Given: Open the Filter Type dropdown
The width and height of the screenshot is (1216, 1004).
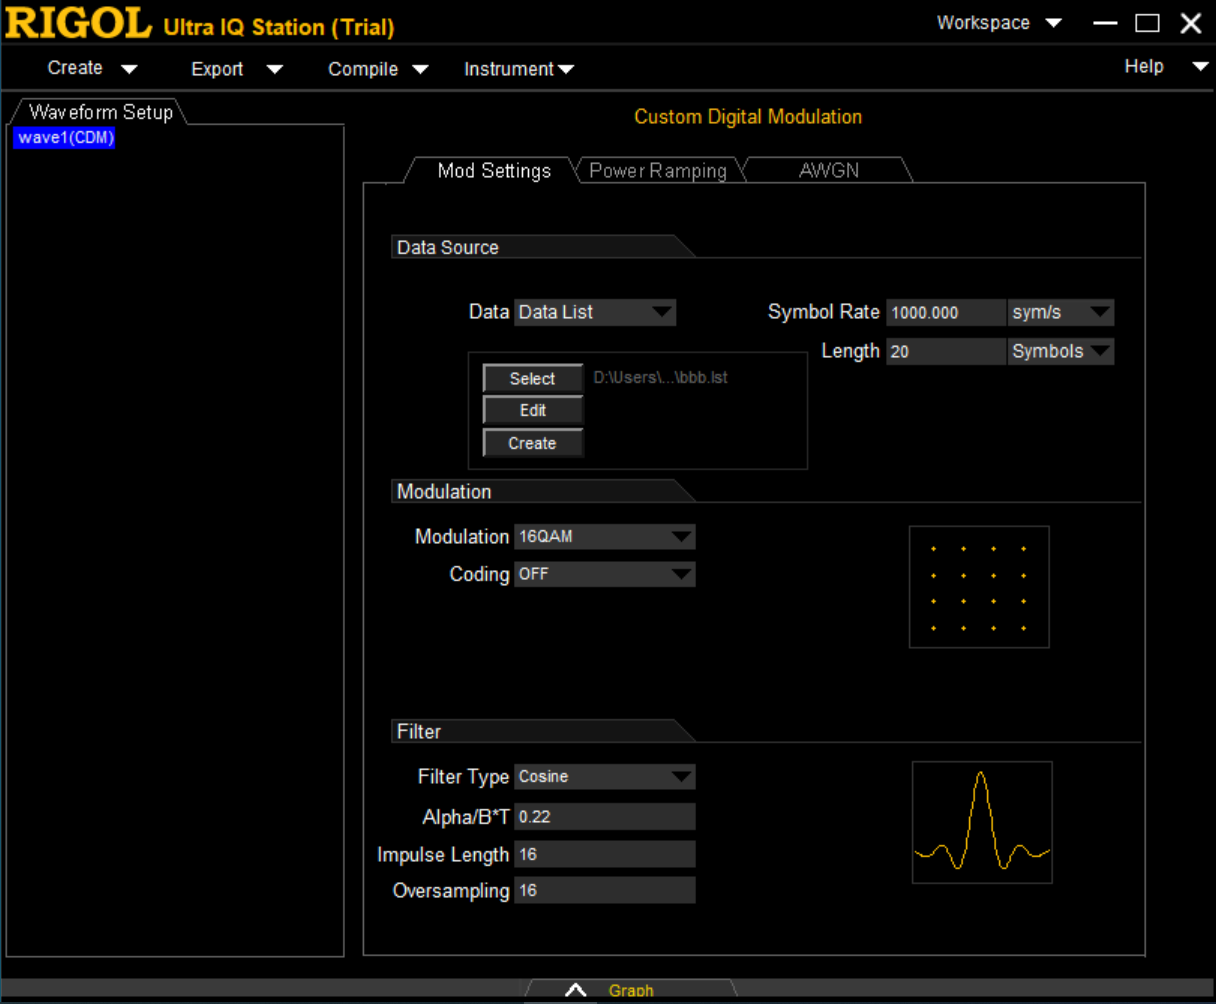Looking at the screenshot, I should click(604, 777).
